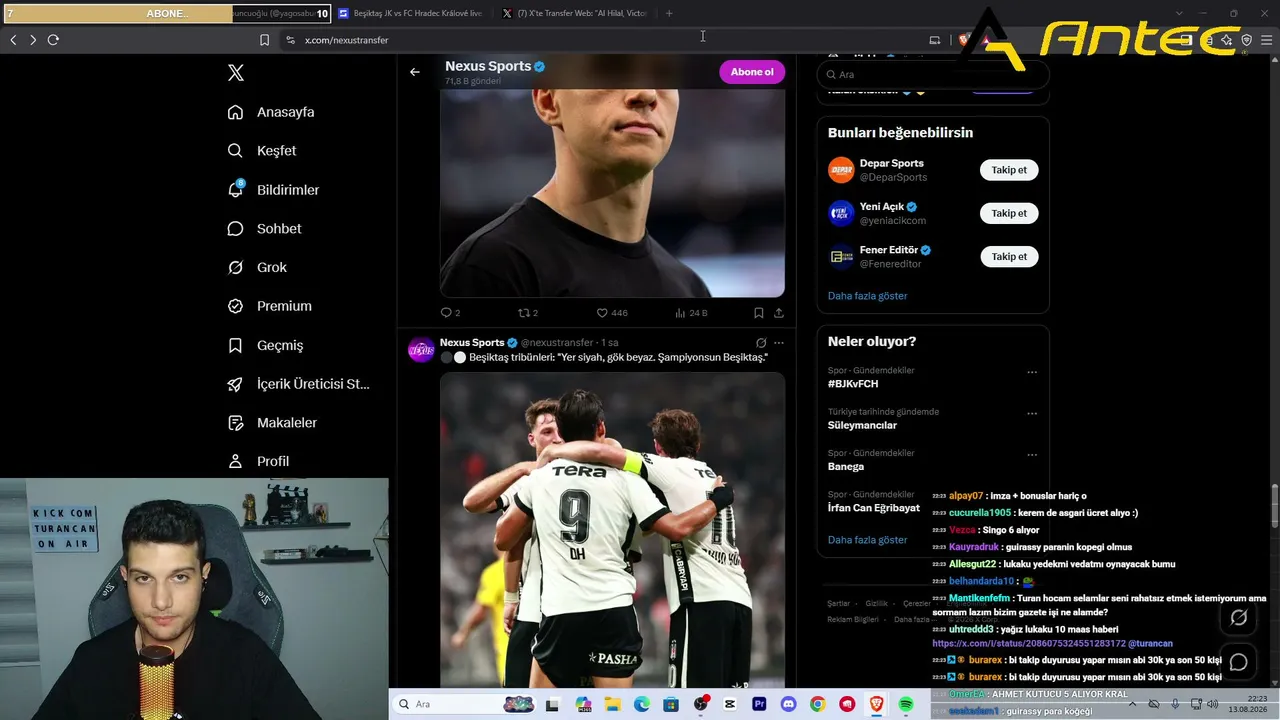
Task: Bookmark the post with 446 likes
Action: tap(759, 313)
